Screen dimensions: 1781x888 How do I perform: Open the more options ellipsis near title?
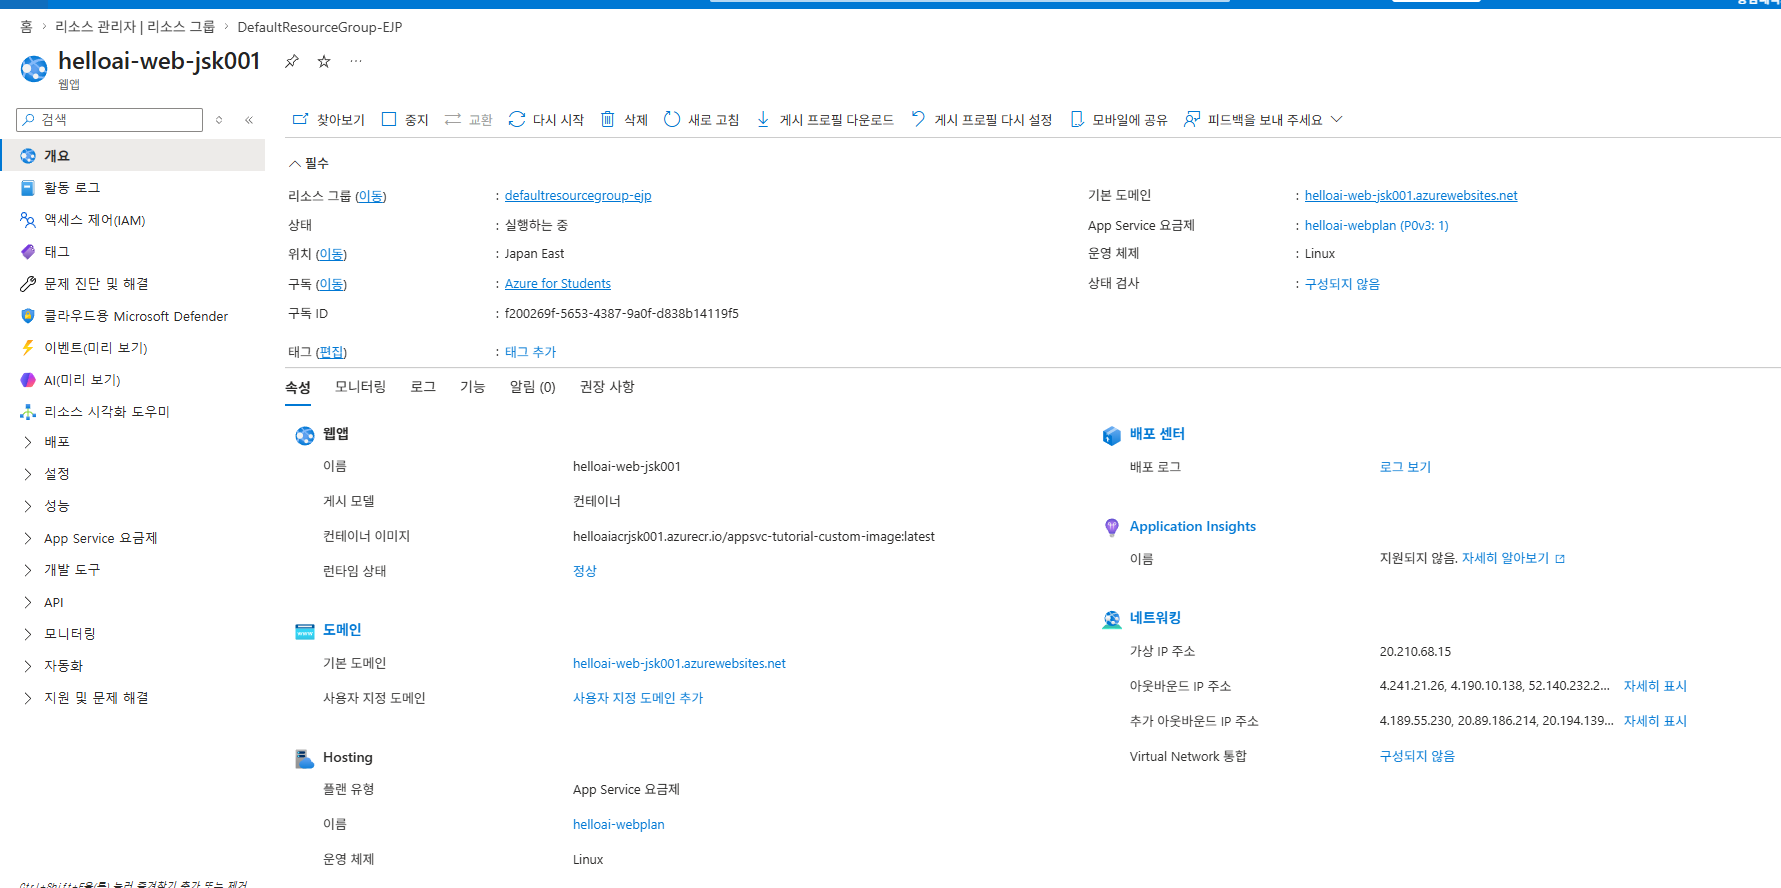[x=356, y=61]
